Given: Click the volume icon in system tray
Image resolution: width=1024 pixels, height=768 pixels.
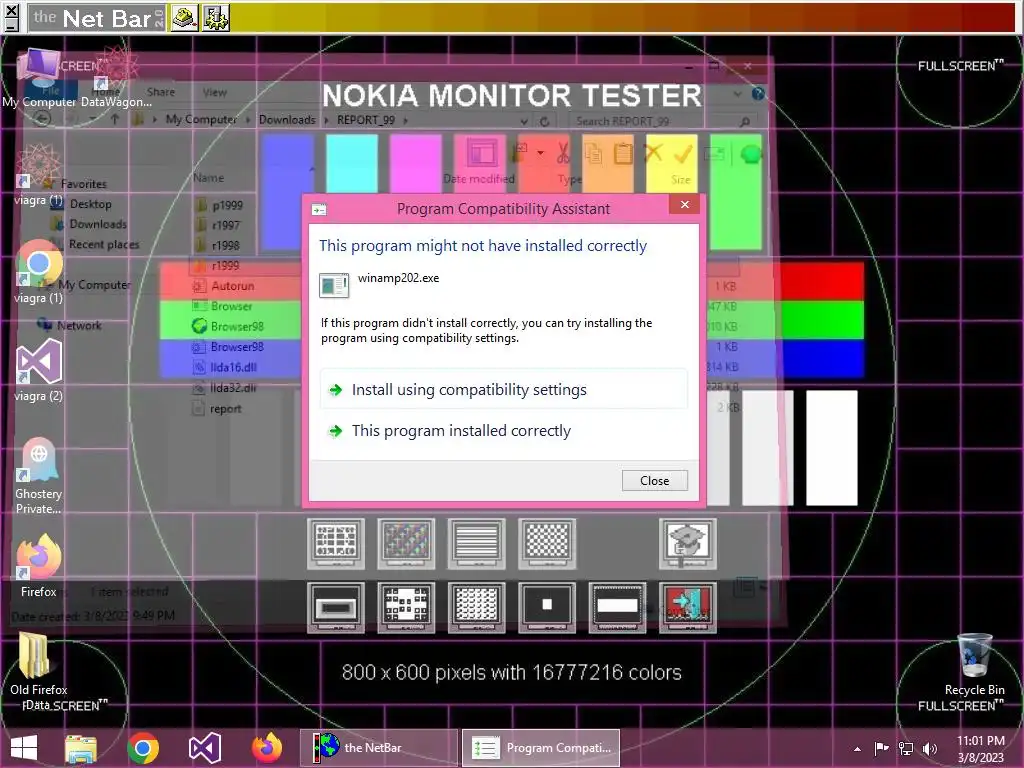Looking at the screenshot, I should point(929,748).
